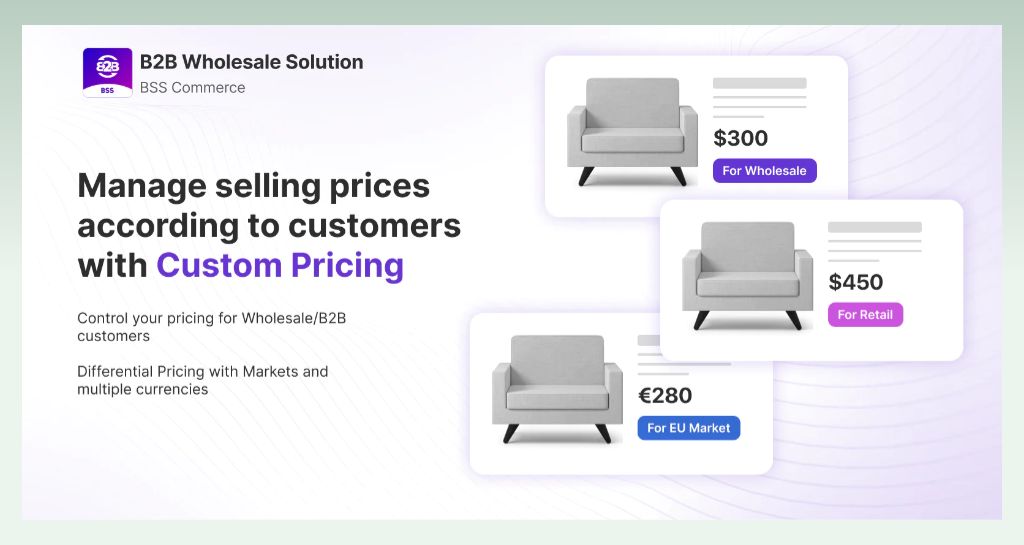
Task: Select the armchair image in the retail card
Action: [x=747, y=275]
